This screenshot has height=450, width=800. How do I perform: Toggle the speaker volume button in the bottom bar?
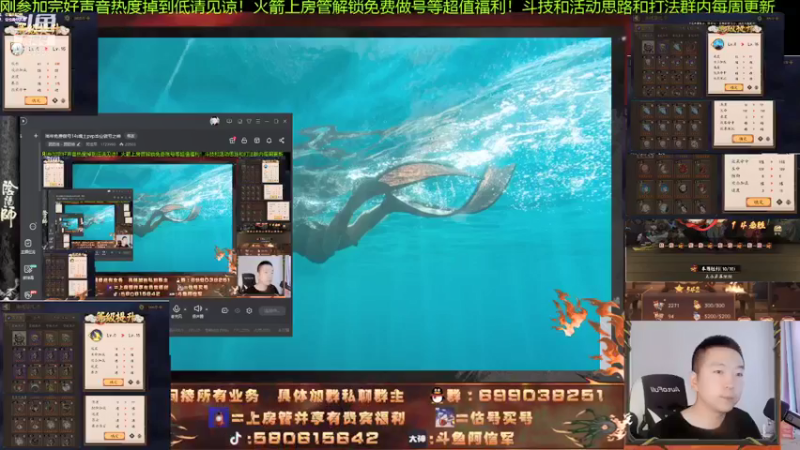click(x=198, y=309)
